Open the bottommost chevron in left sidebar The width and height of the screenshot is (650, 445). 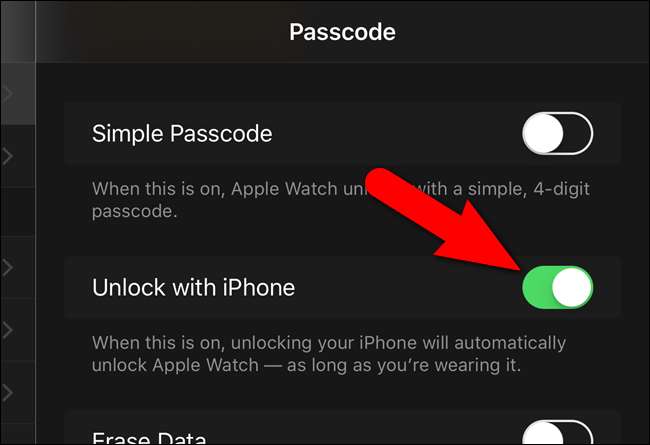click(7, 393)
